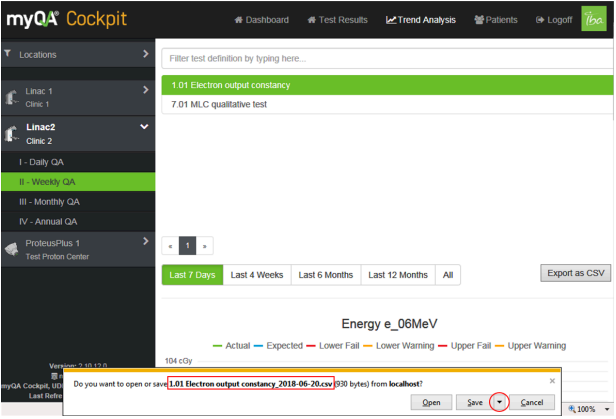This screenshot has height=419, width=616.
Task: Select the Last 4 Weeks range
Action: click(256, 275)
